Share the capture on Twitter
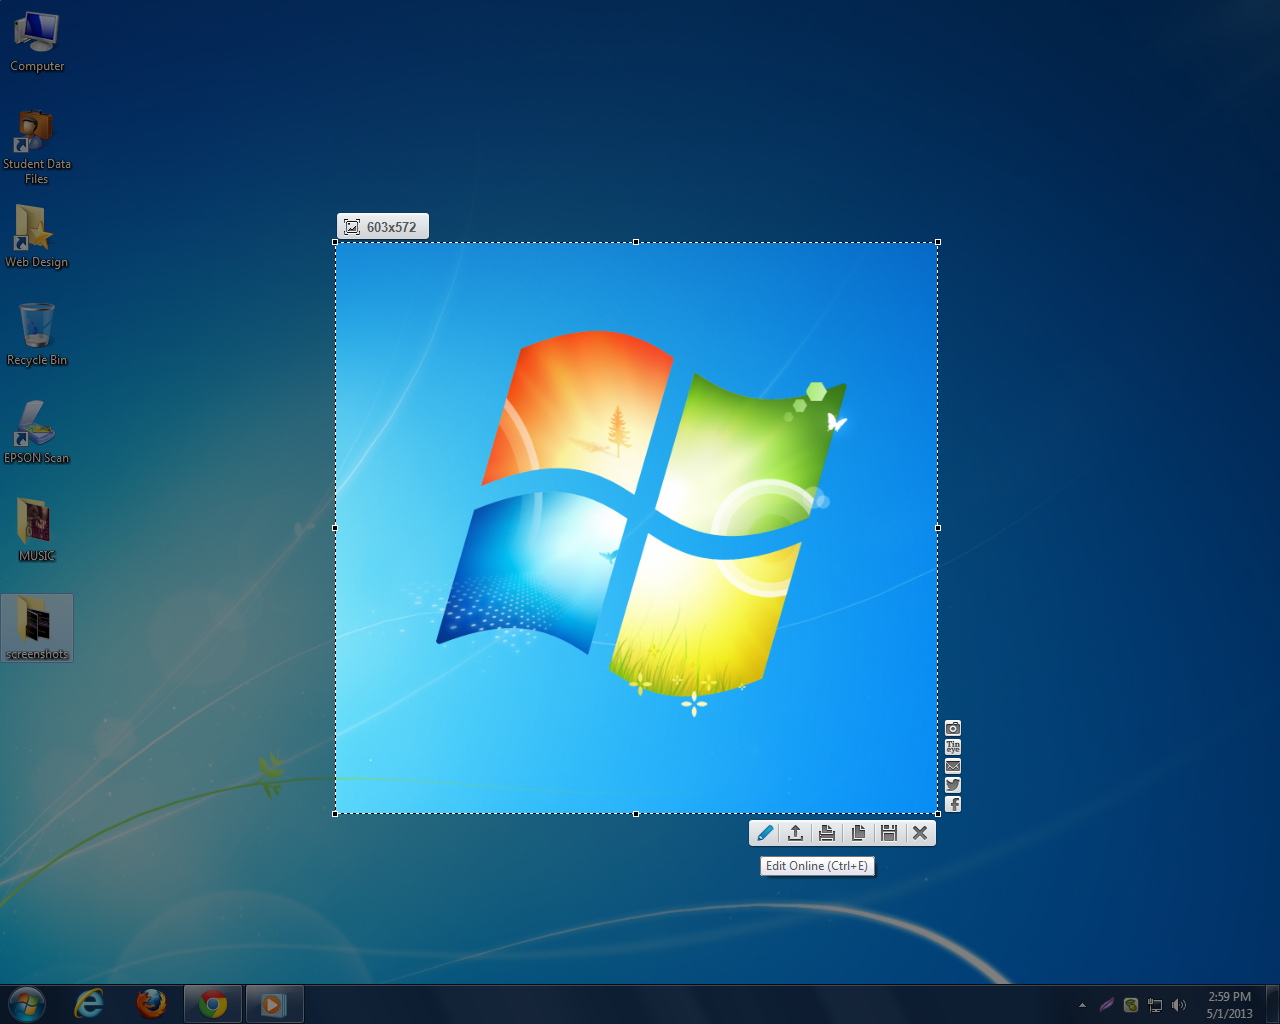Image resolution: width=1280 pixels, height=1024 pixels. coord(952,785)
